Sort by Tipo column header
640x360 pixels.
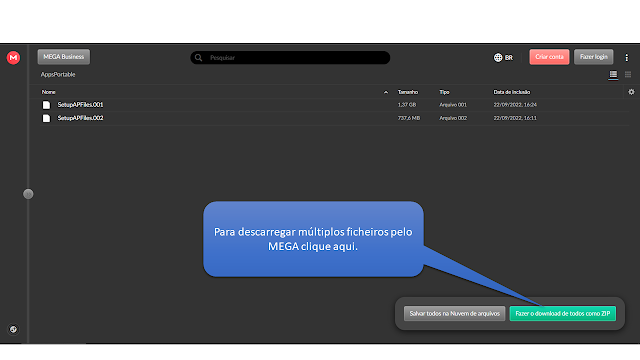tap(444, 92)
